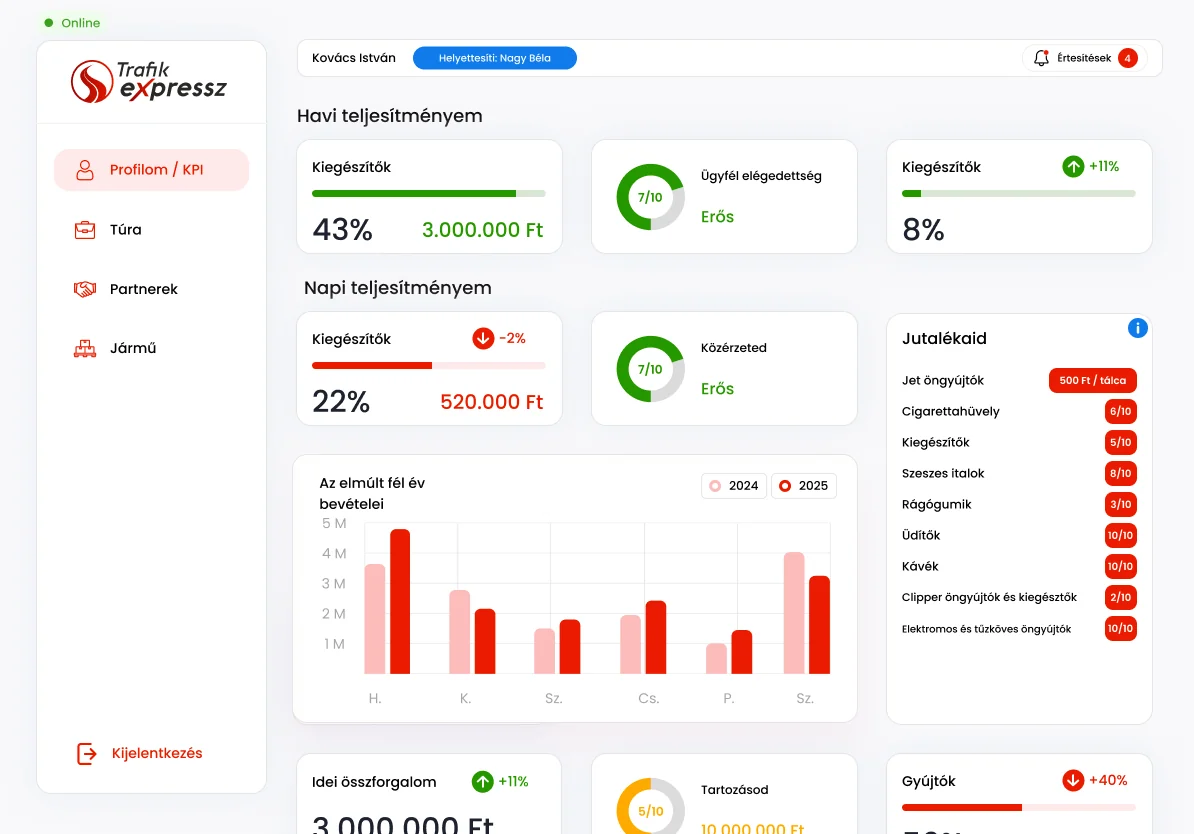Screen dimensions: 1194x834
Task: Click the Trafik Expressz flame logo
Action: pos(92,81)
